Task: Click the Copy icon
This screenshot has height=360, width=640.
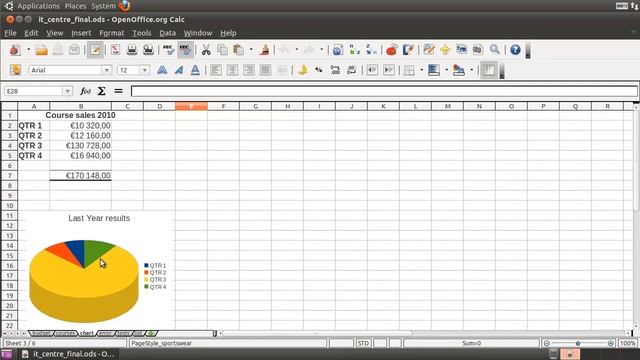Action: [222, 50]
